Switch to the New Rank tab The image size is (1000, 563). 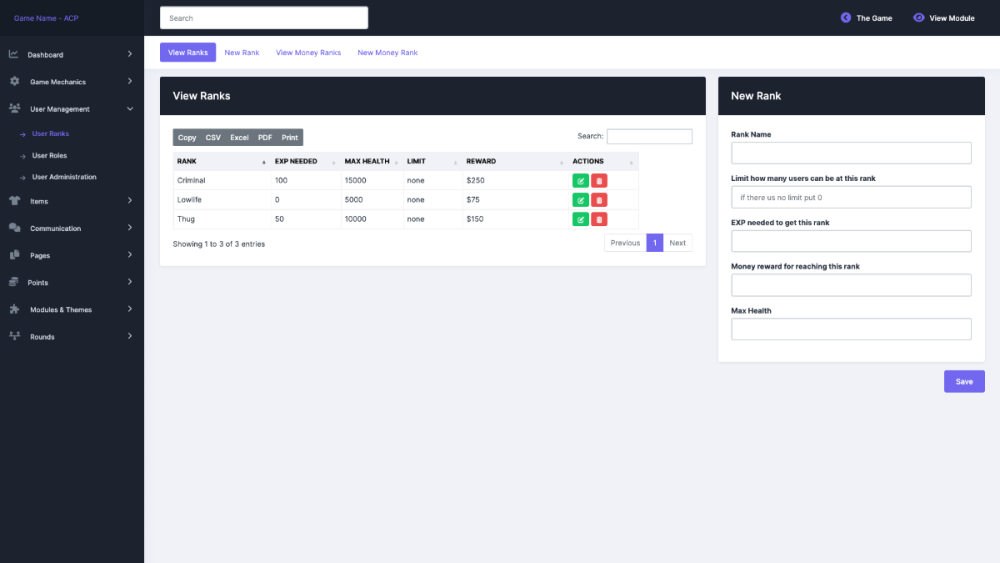pyautogui.click(x=242, y=52)
